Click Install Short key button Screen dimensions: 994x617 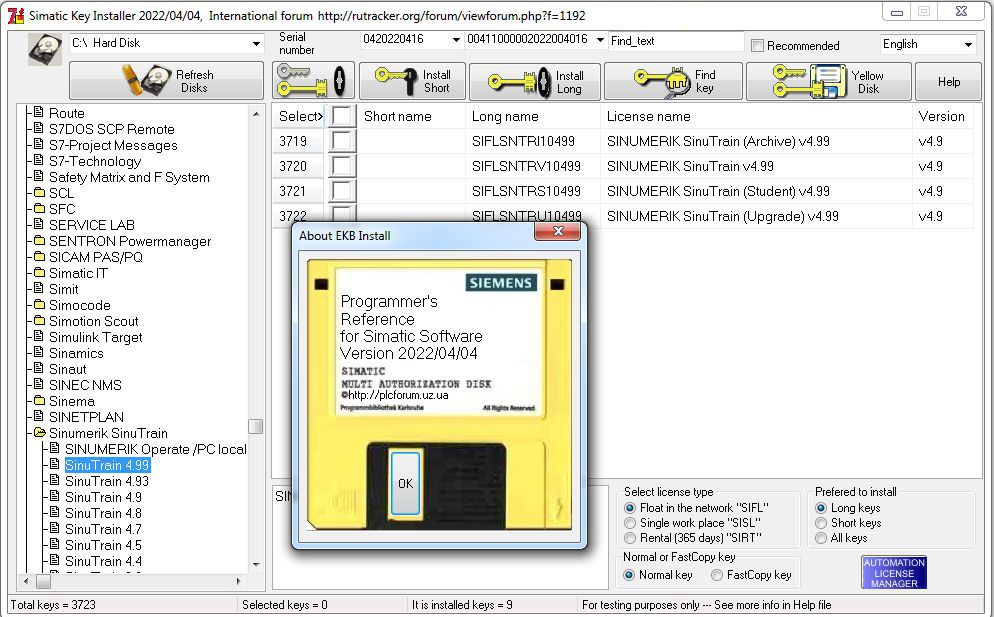413,81
